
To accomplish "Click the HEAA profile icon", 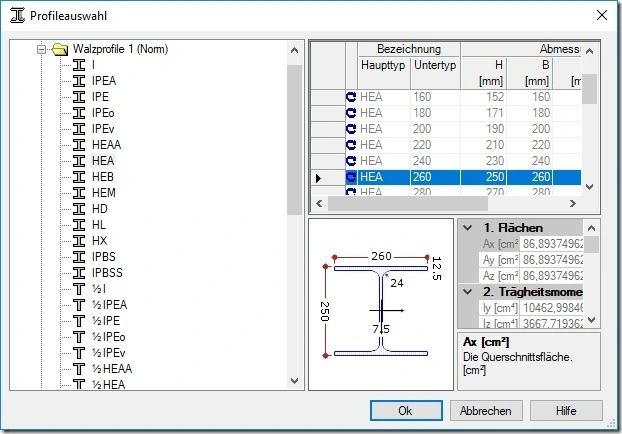I will [79, 145].
